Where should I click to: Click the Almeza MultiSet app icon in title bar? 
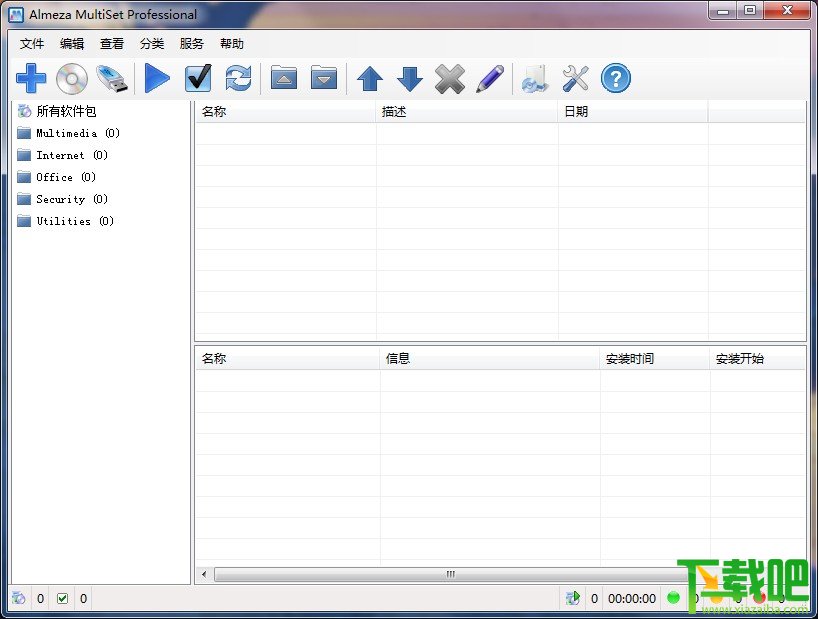click(16, 14)
